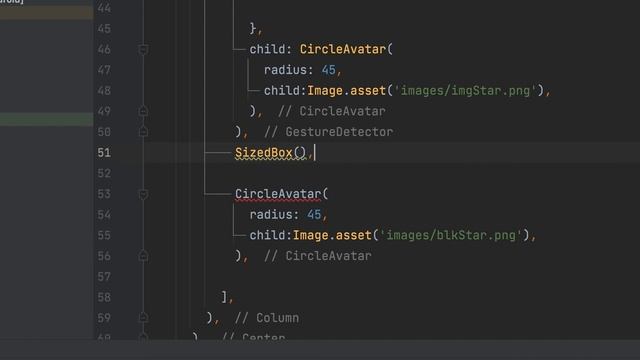Image resolution: width=640 pixels, height=360 pixels.
Task: Click the 'images/blkStar.png' string
Action: pos(450,236)
